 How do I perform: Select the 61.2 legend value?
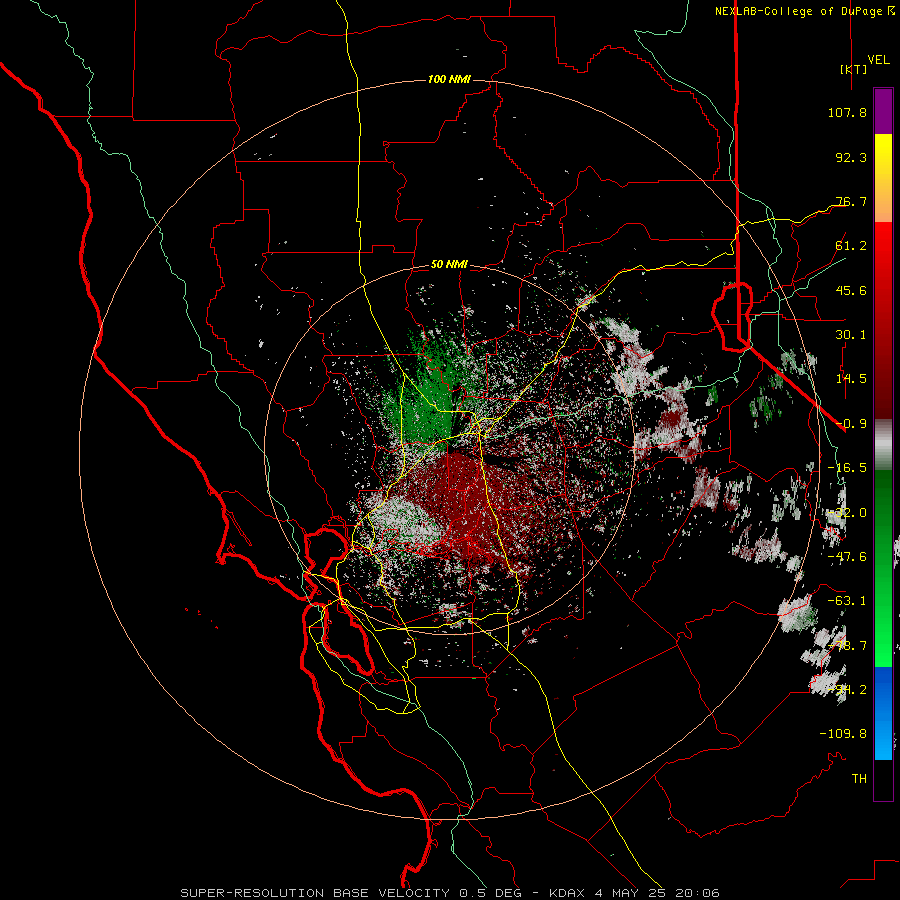pos(851,246)
